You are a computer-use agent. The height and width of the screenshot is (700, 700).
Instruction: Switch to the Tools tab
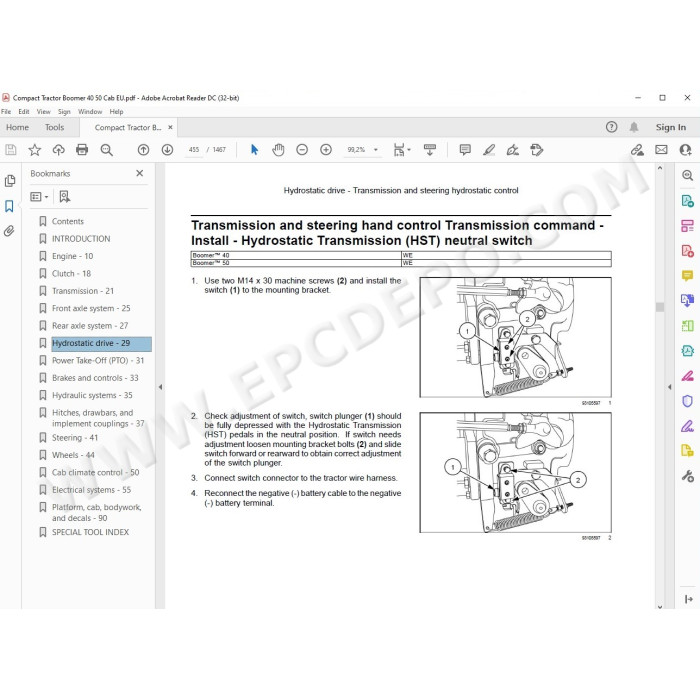pos(54,127)
